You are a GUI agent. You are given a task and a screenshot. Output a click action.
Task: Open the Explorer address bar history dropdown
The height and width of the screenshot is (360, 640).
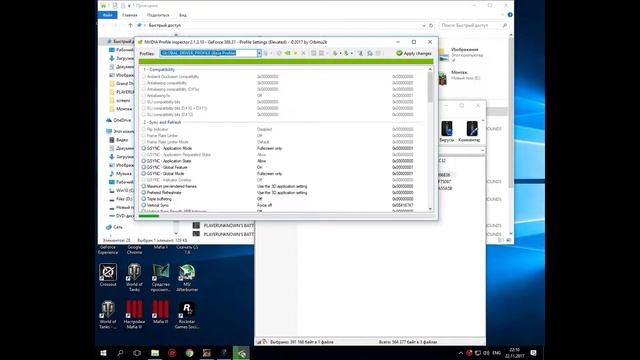(x=423, y=25)
